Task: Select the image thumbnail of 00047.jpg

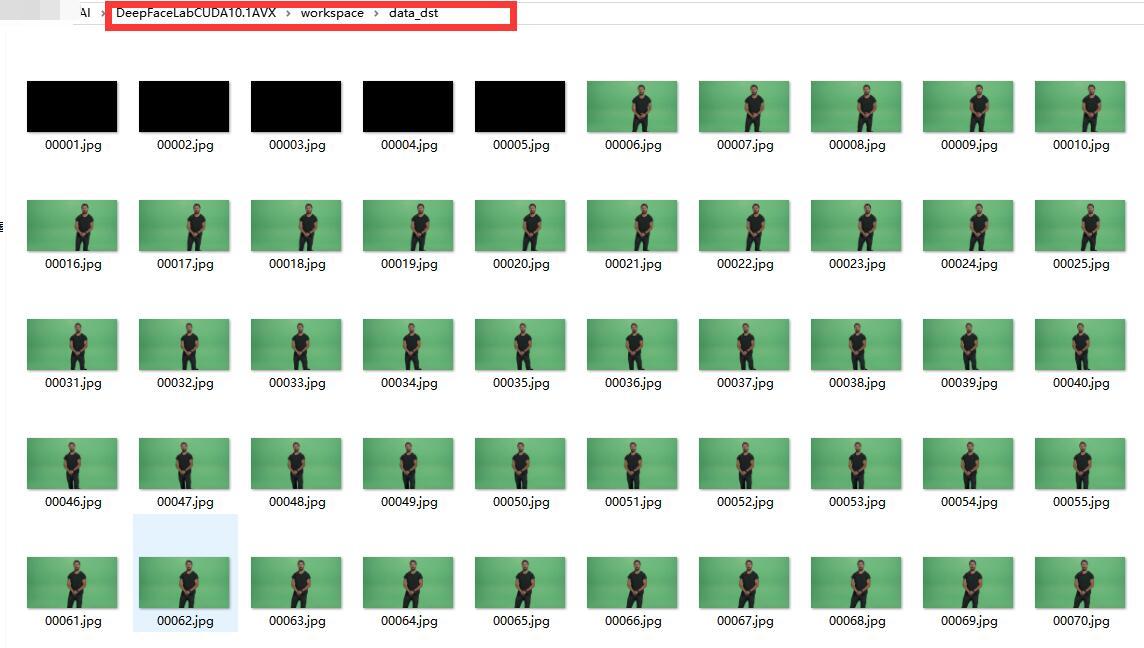Action: (184, 463)
